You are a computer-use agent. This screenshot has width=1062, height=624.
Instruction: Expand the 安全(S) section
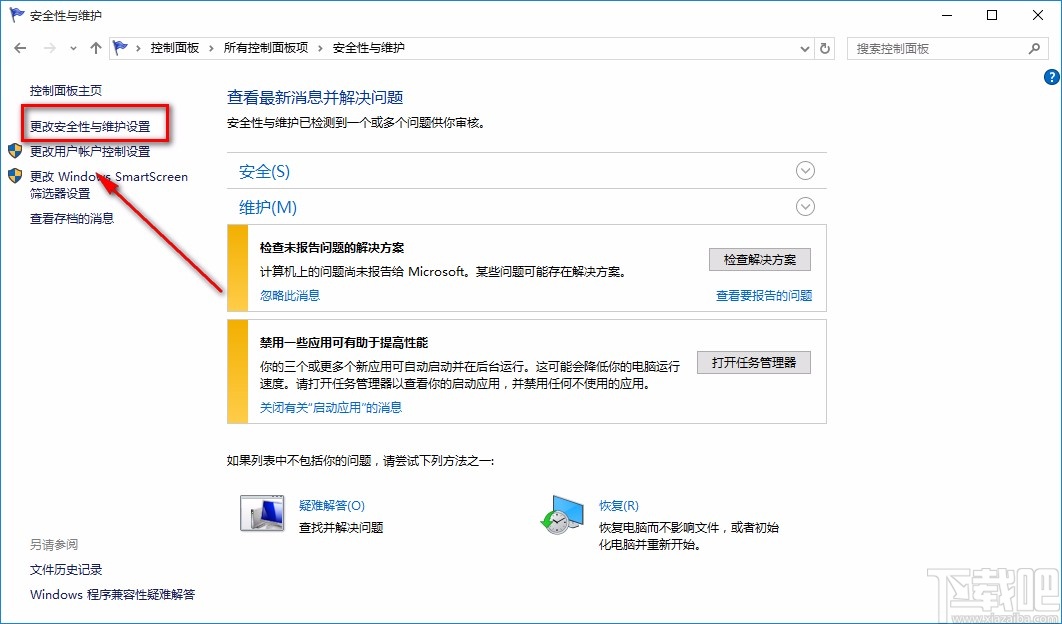tap(806, 170)
